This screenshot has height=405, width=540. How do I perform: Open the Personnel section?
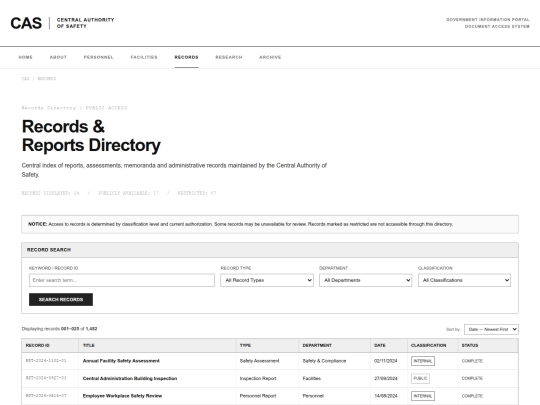pyautogui.click(x=98, y=57)
